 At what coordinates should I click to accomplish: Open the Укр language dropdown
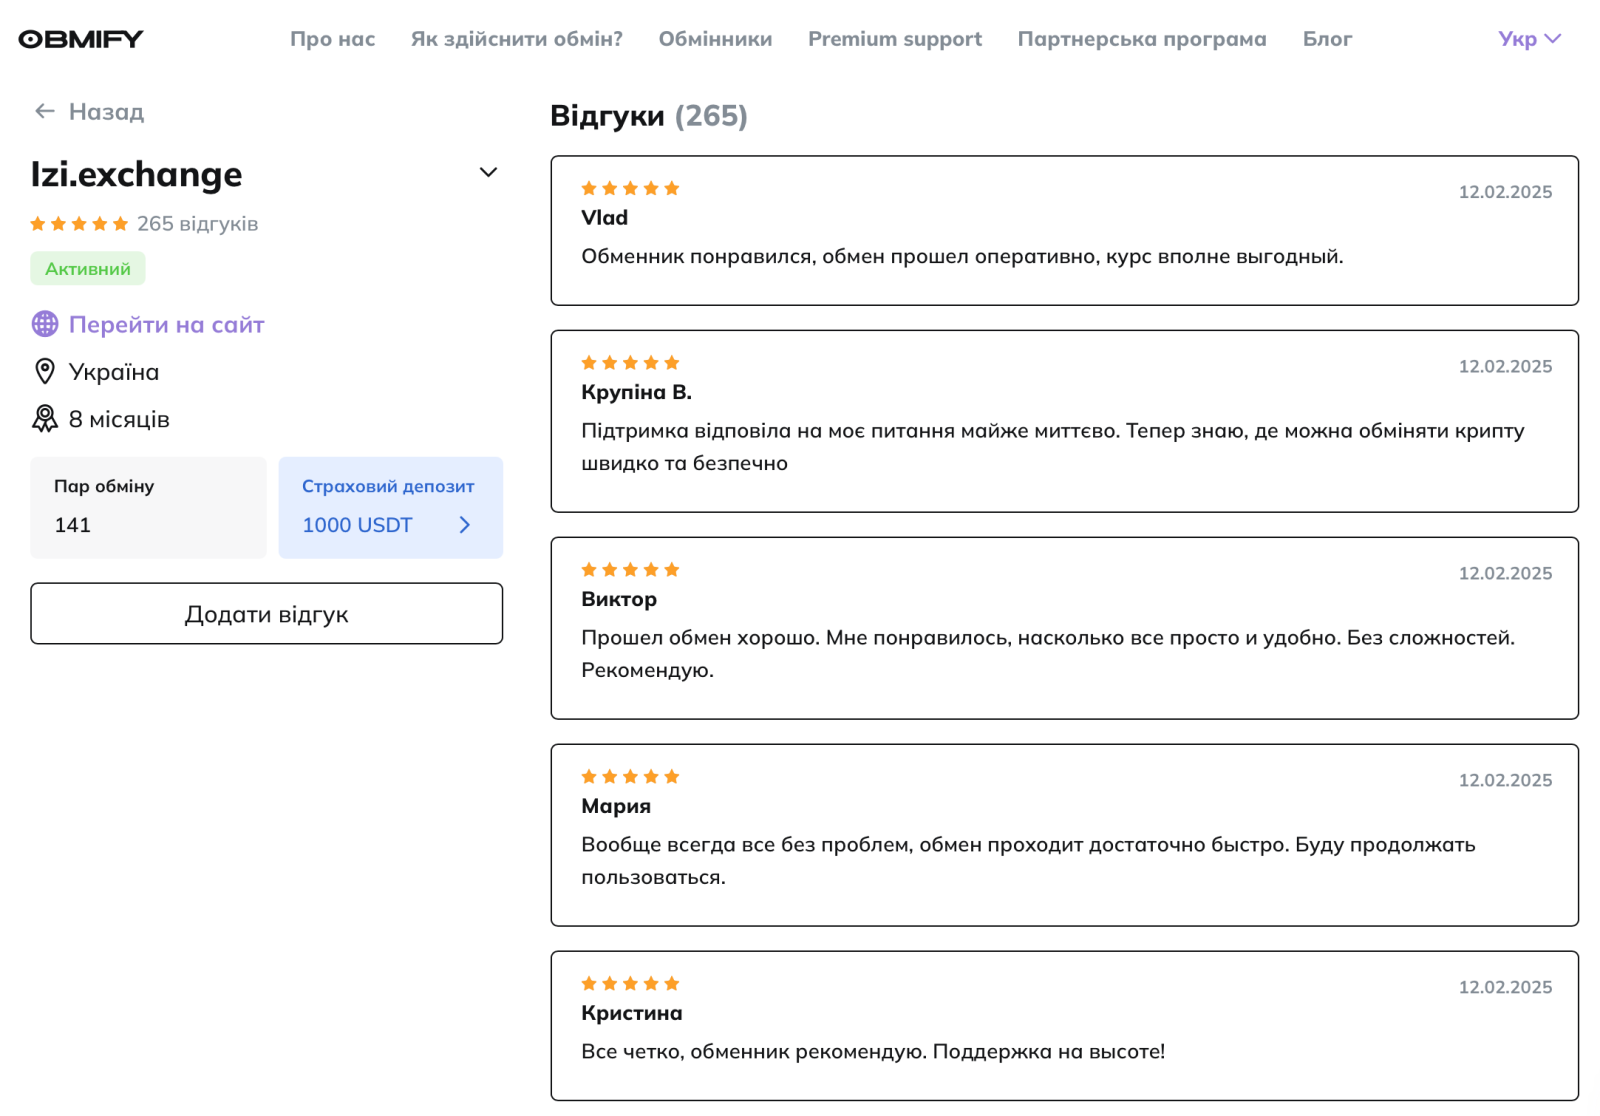click(1529, 39)
